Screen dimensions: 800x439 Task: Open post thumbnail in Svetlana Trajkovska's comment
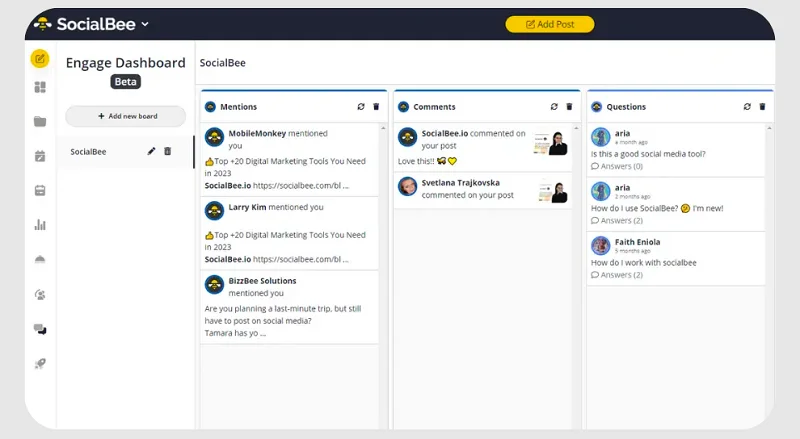click(552, 192)
